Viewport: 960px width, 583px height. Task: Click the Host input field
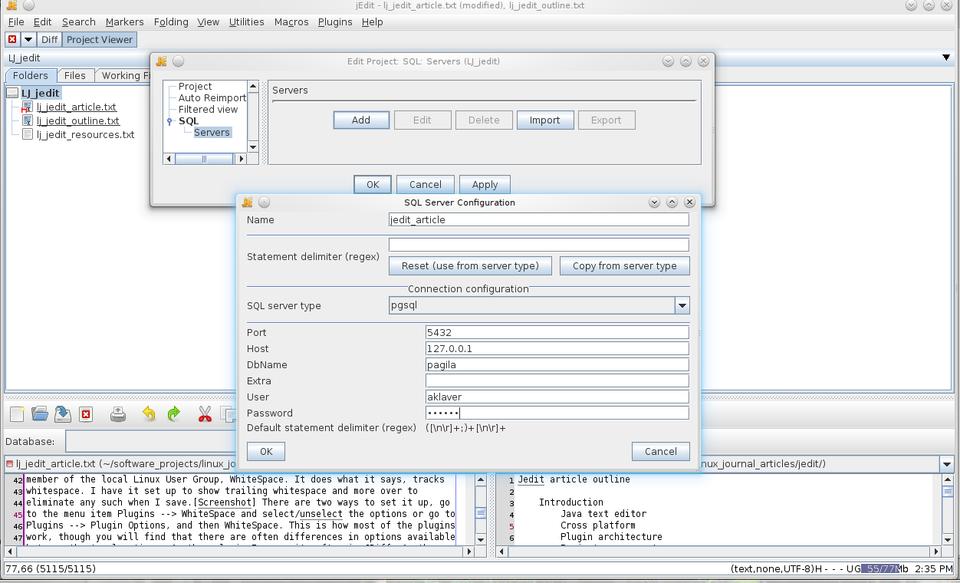point(557,349)
